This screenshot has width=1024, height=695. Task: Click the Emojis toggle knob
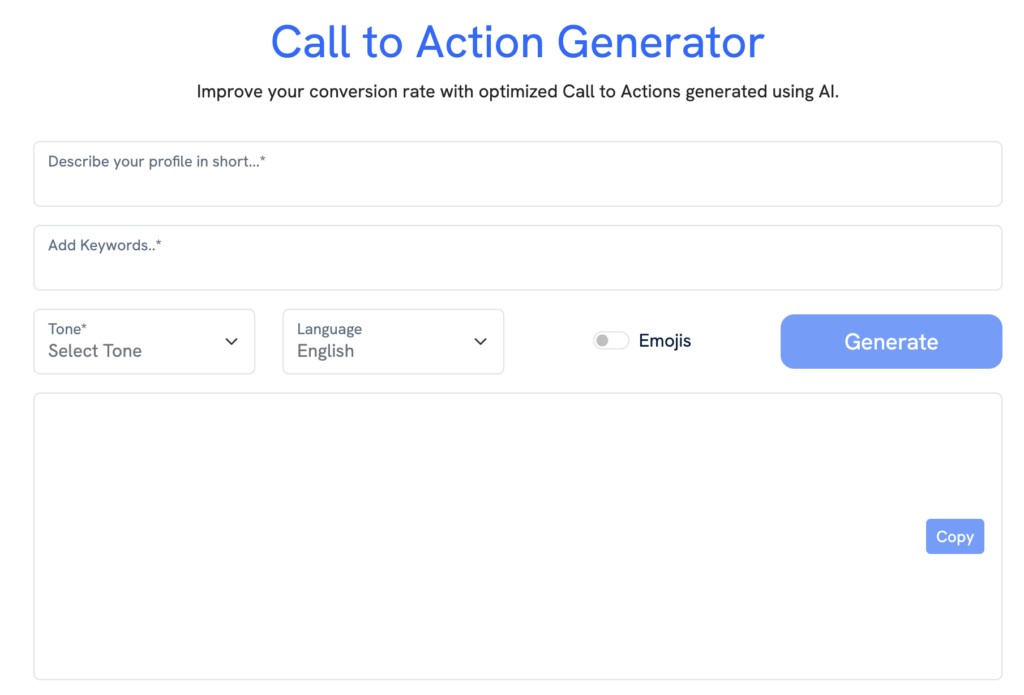(604, 340)
